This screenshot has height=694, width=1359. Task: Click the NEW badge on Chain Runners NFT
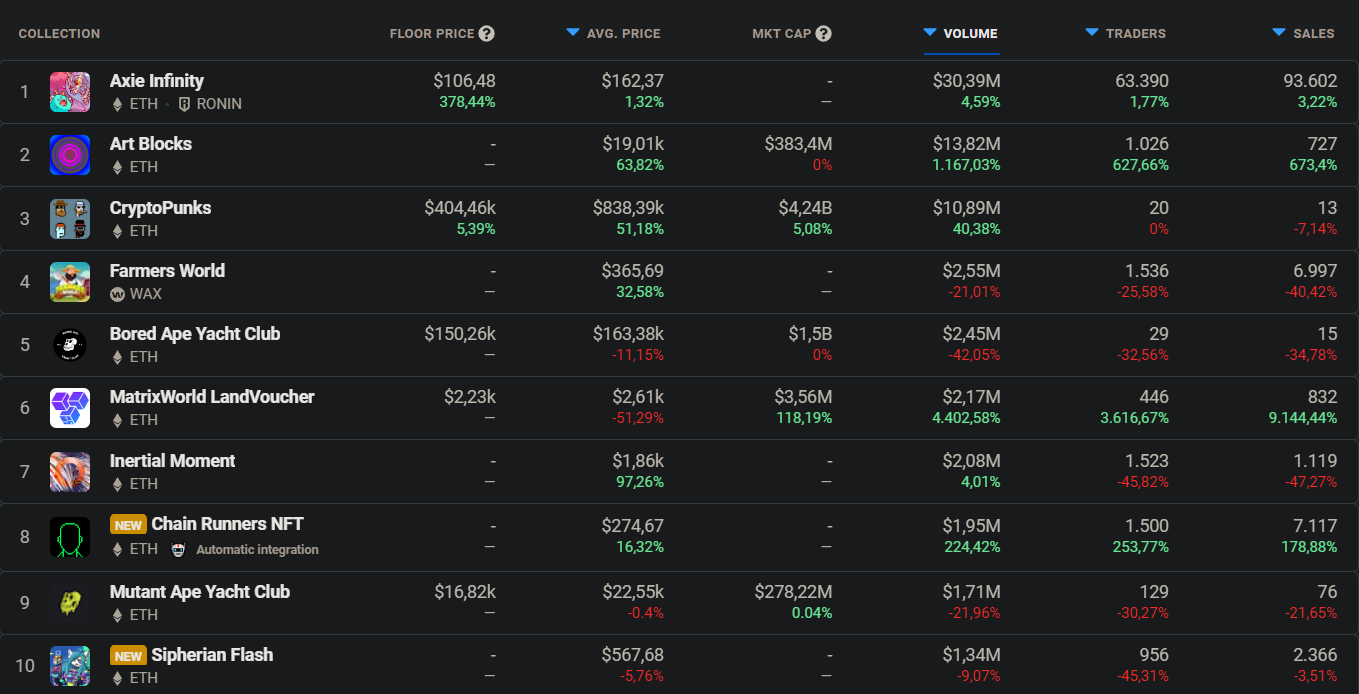point(128,525)
